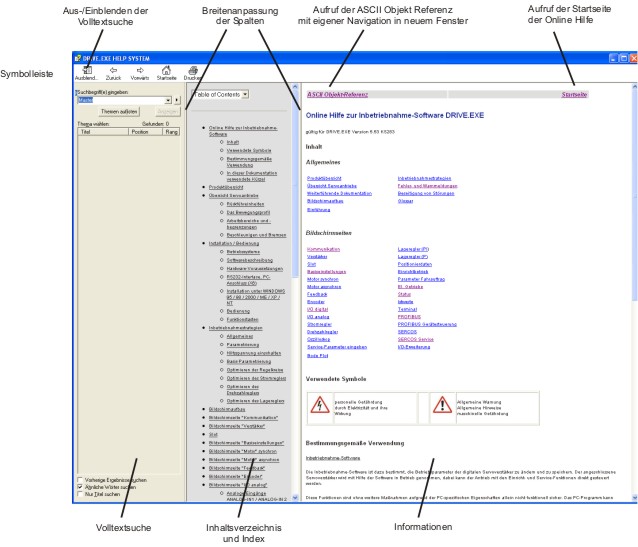Click the information pane scrollbar down arrow
This screenshot has width=638, height=547.
tap(634, 497)
